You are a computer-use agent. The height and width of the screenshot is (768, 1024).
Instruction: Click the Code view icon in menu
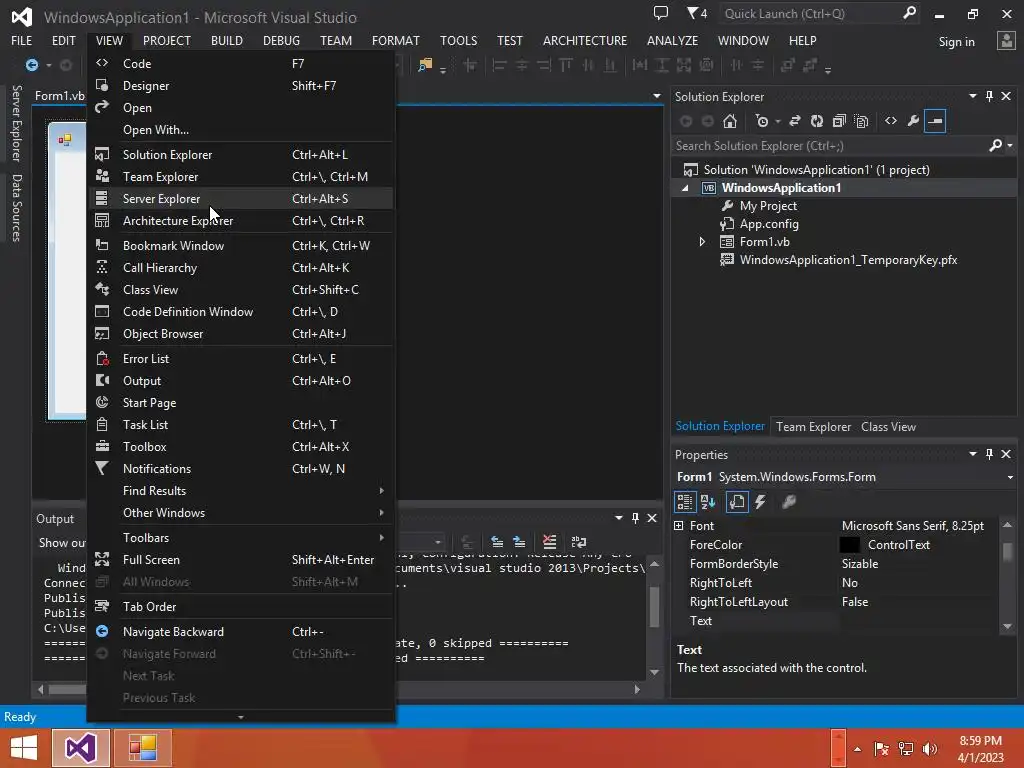click(x=102, y=63)
